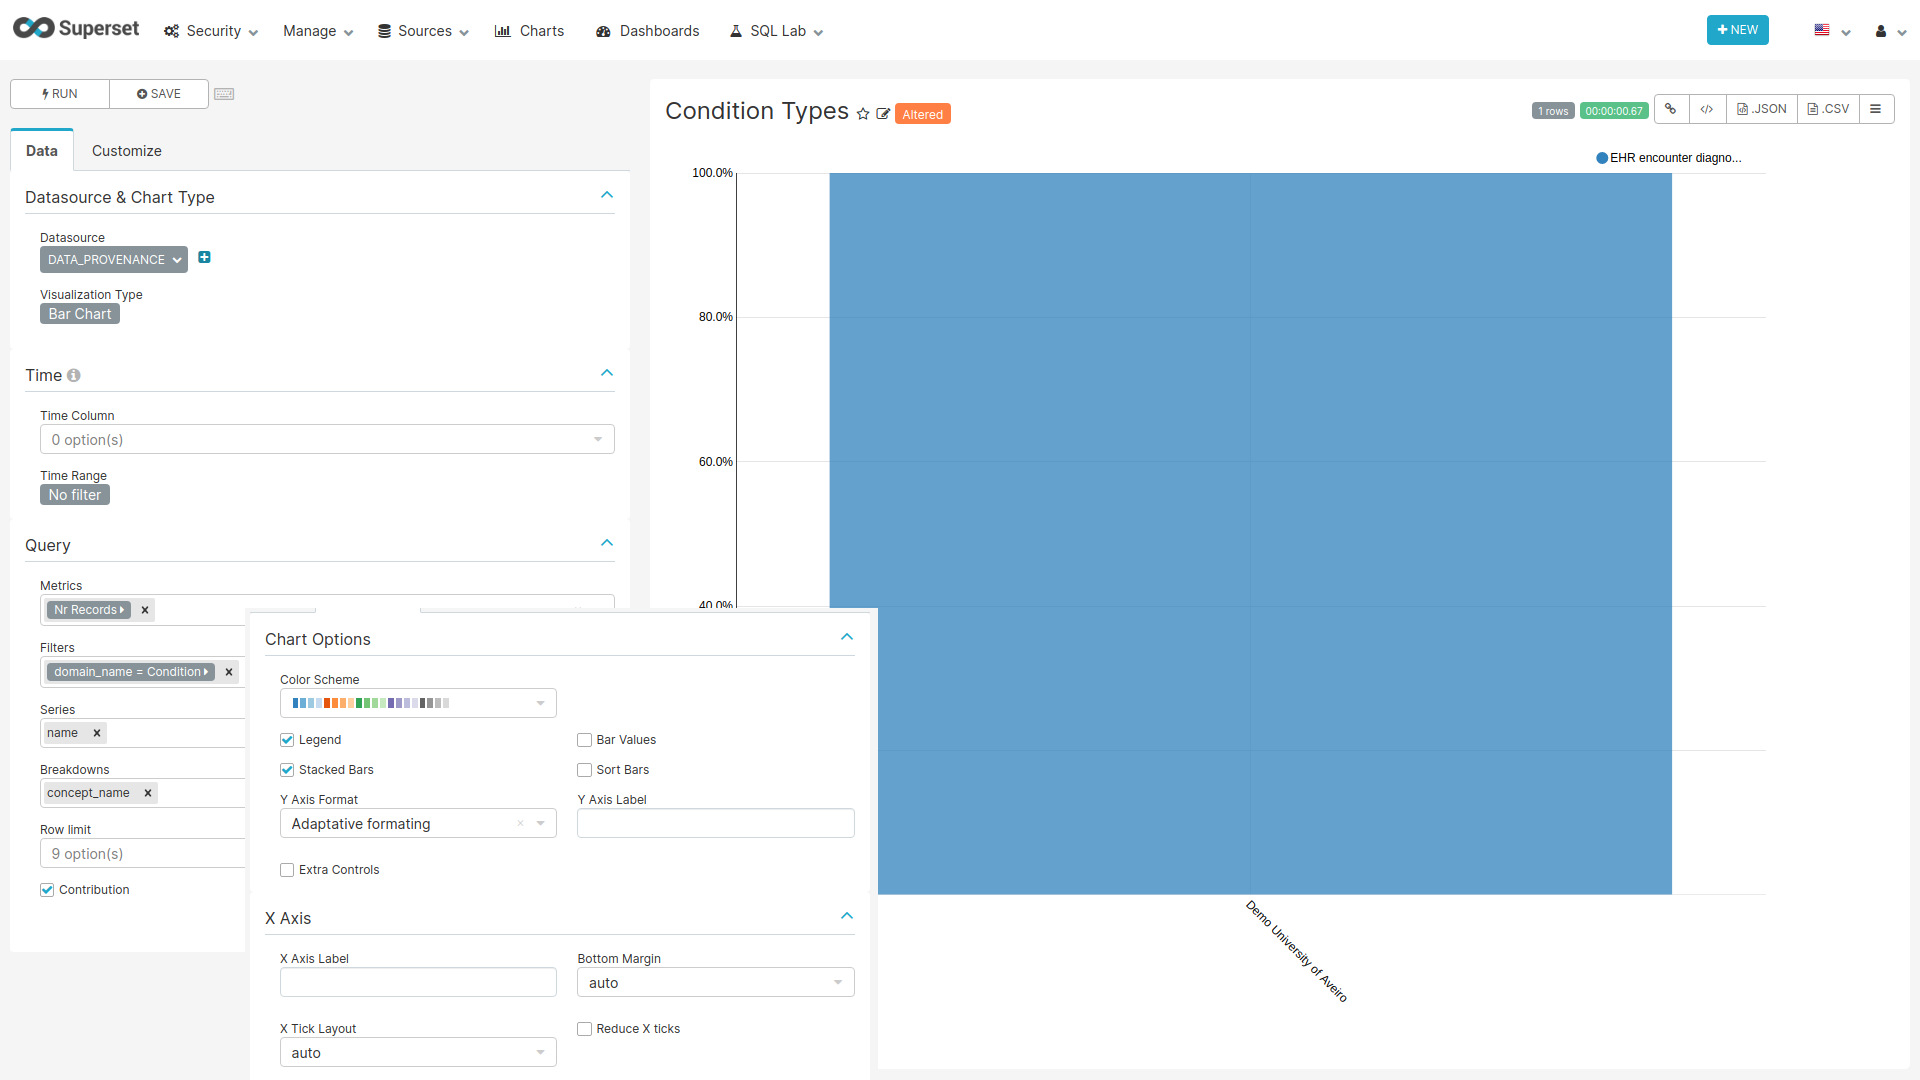Open the Bottom Margin dropdown
The image size is (1920, 1080).
click(715, 983)
